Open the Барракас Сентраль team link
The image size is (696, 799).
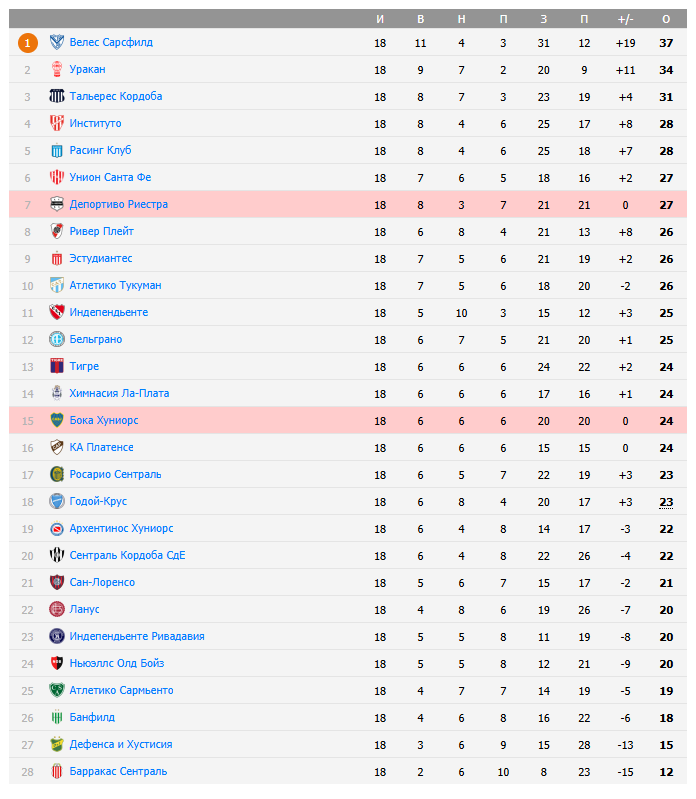[x=118, y=771]
